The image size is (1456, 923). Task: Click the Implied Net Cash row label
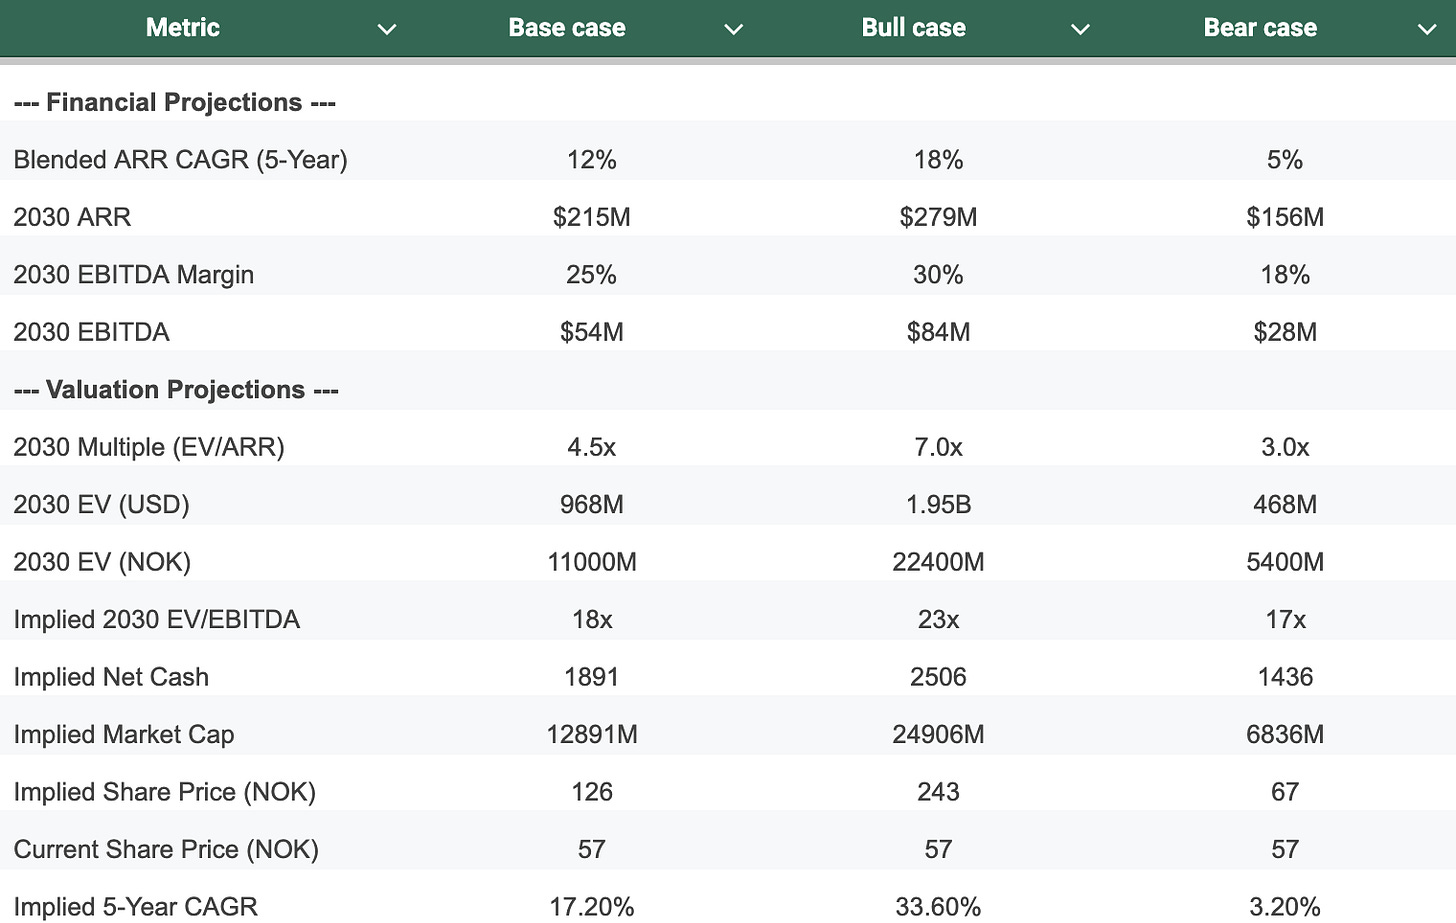(x=111, y=677)
